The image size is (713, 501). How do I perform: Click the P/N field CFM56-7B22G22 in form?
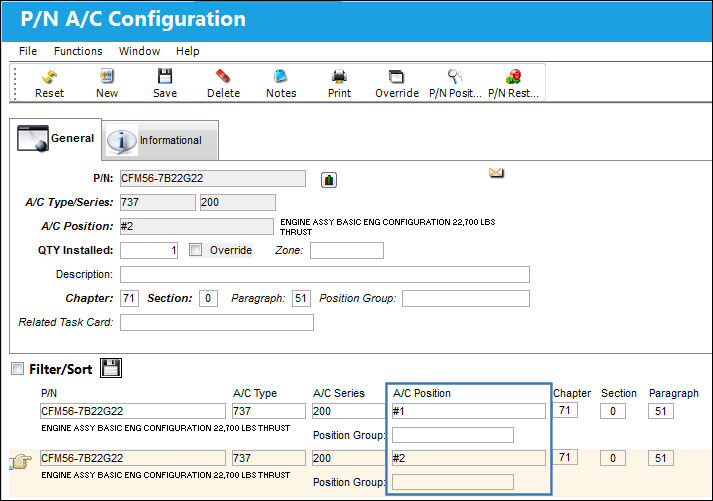(213, 178)
